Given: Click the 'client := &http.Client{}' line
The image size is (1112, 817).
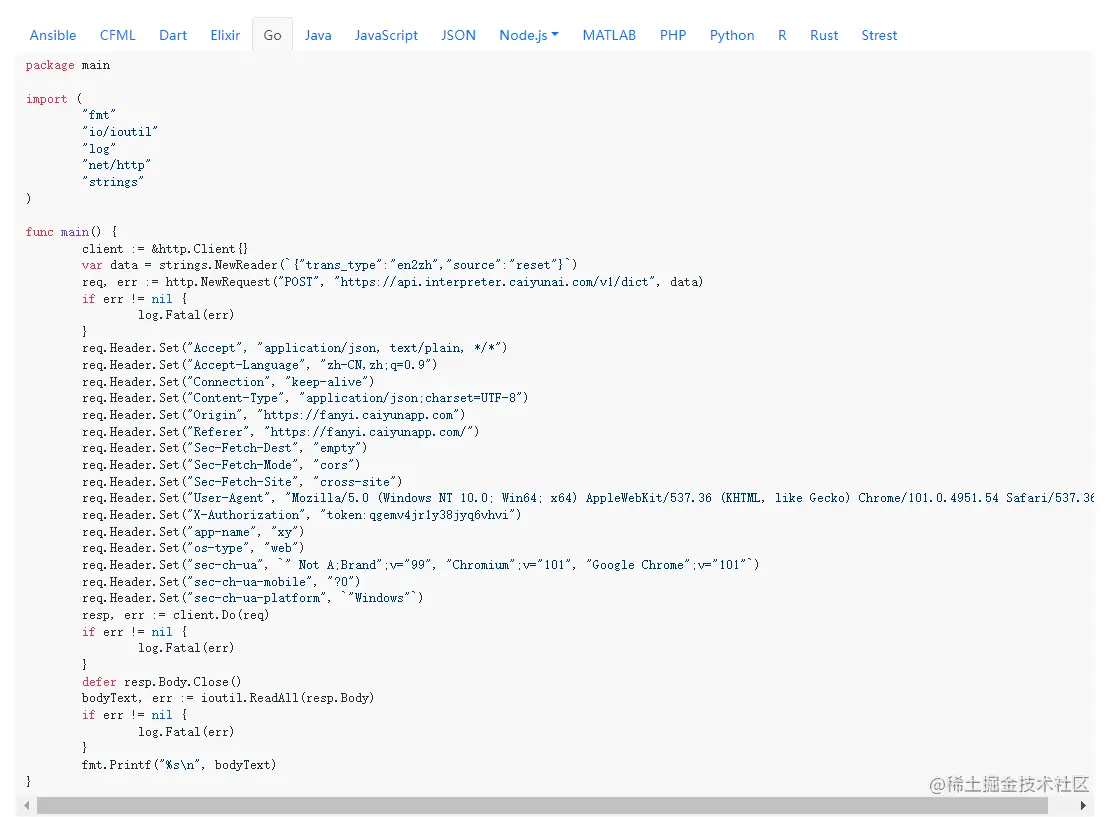Looking at the screenshot, I should click(165, 249).
